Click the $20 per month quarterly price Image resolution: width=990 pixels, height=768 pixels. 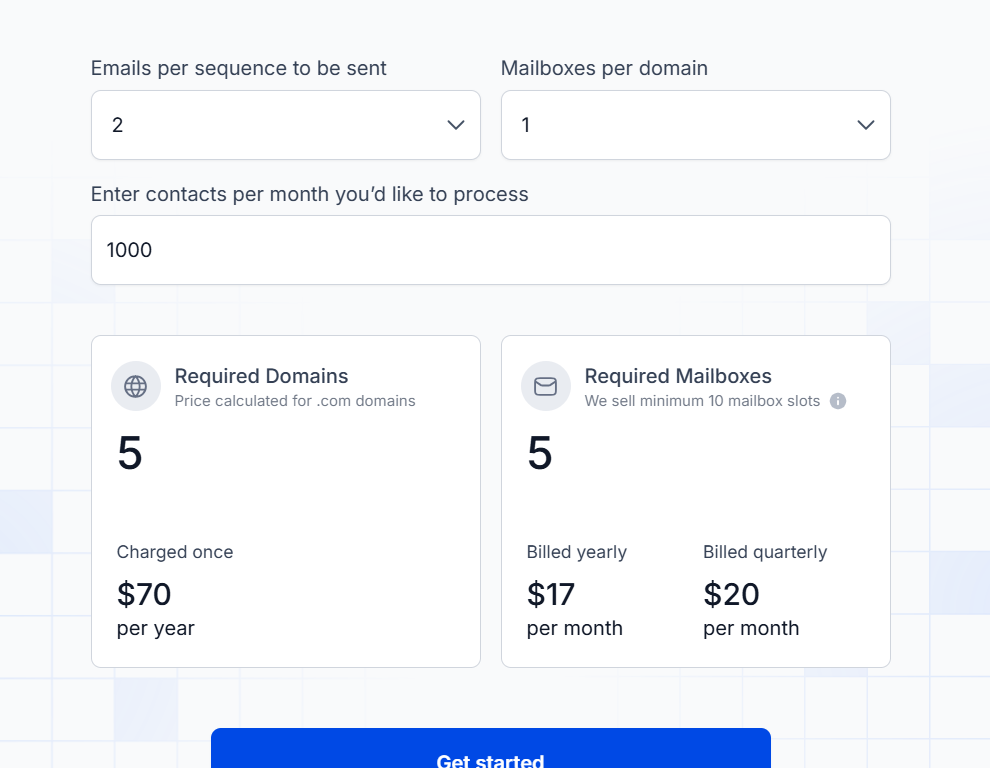click(731, 594)
